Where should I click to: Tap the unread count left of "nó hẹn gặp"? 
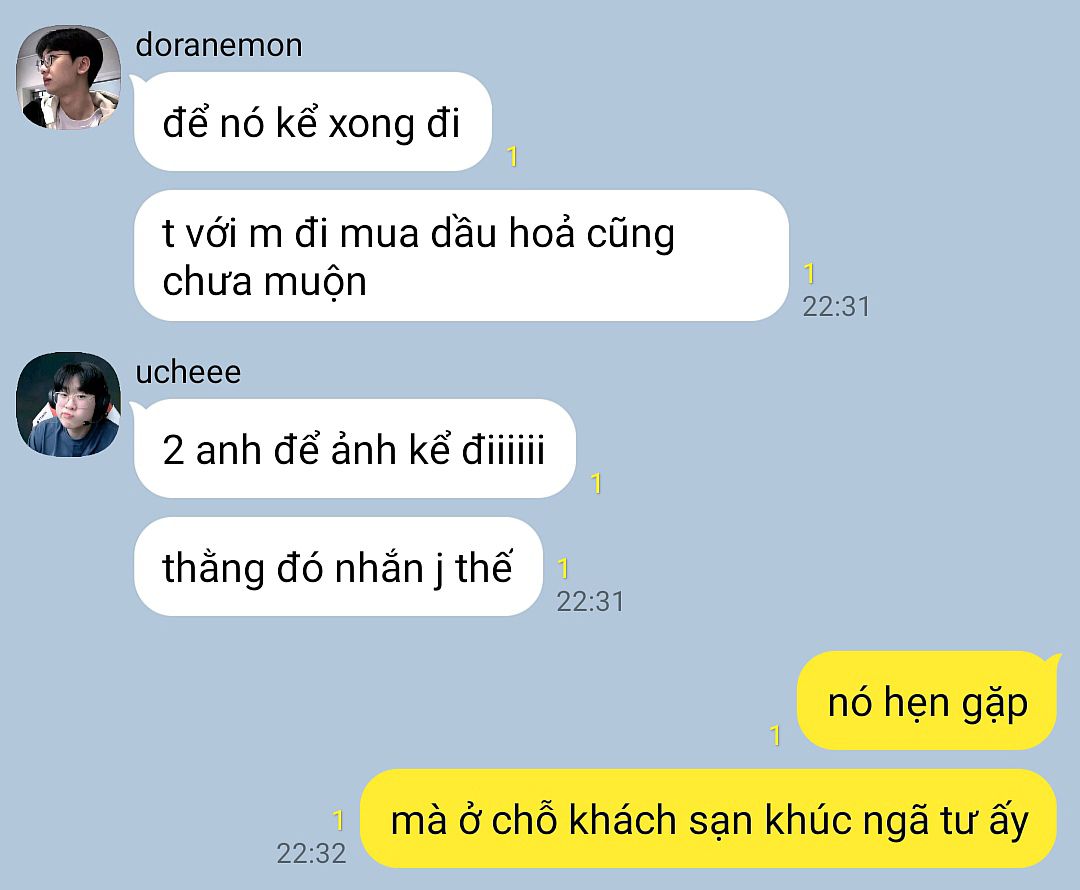(x=776, y=735)
